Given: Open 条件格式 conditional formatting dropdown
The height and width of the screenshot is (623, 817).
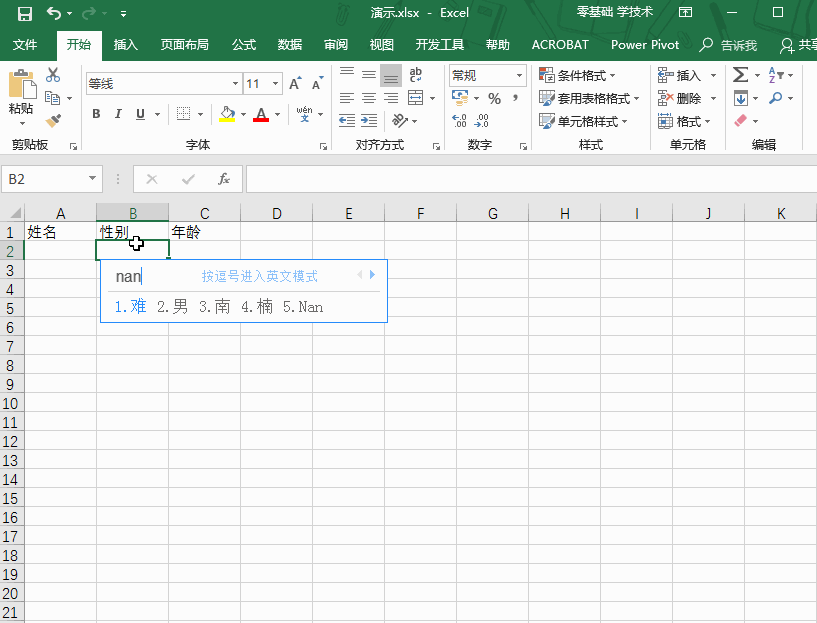Looking at the screenshot, I should coord(577,75).
